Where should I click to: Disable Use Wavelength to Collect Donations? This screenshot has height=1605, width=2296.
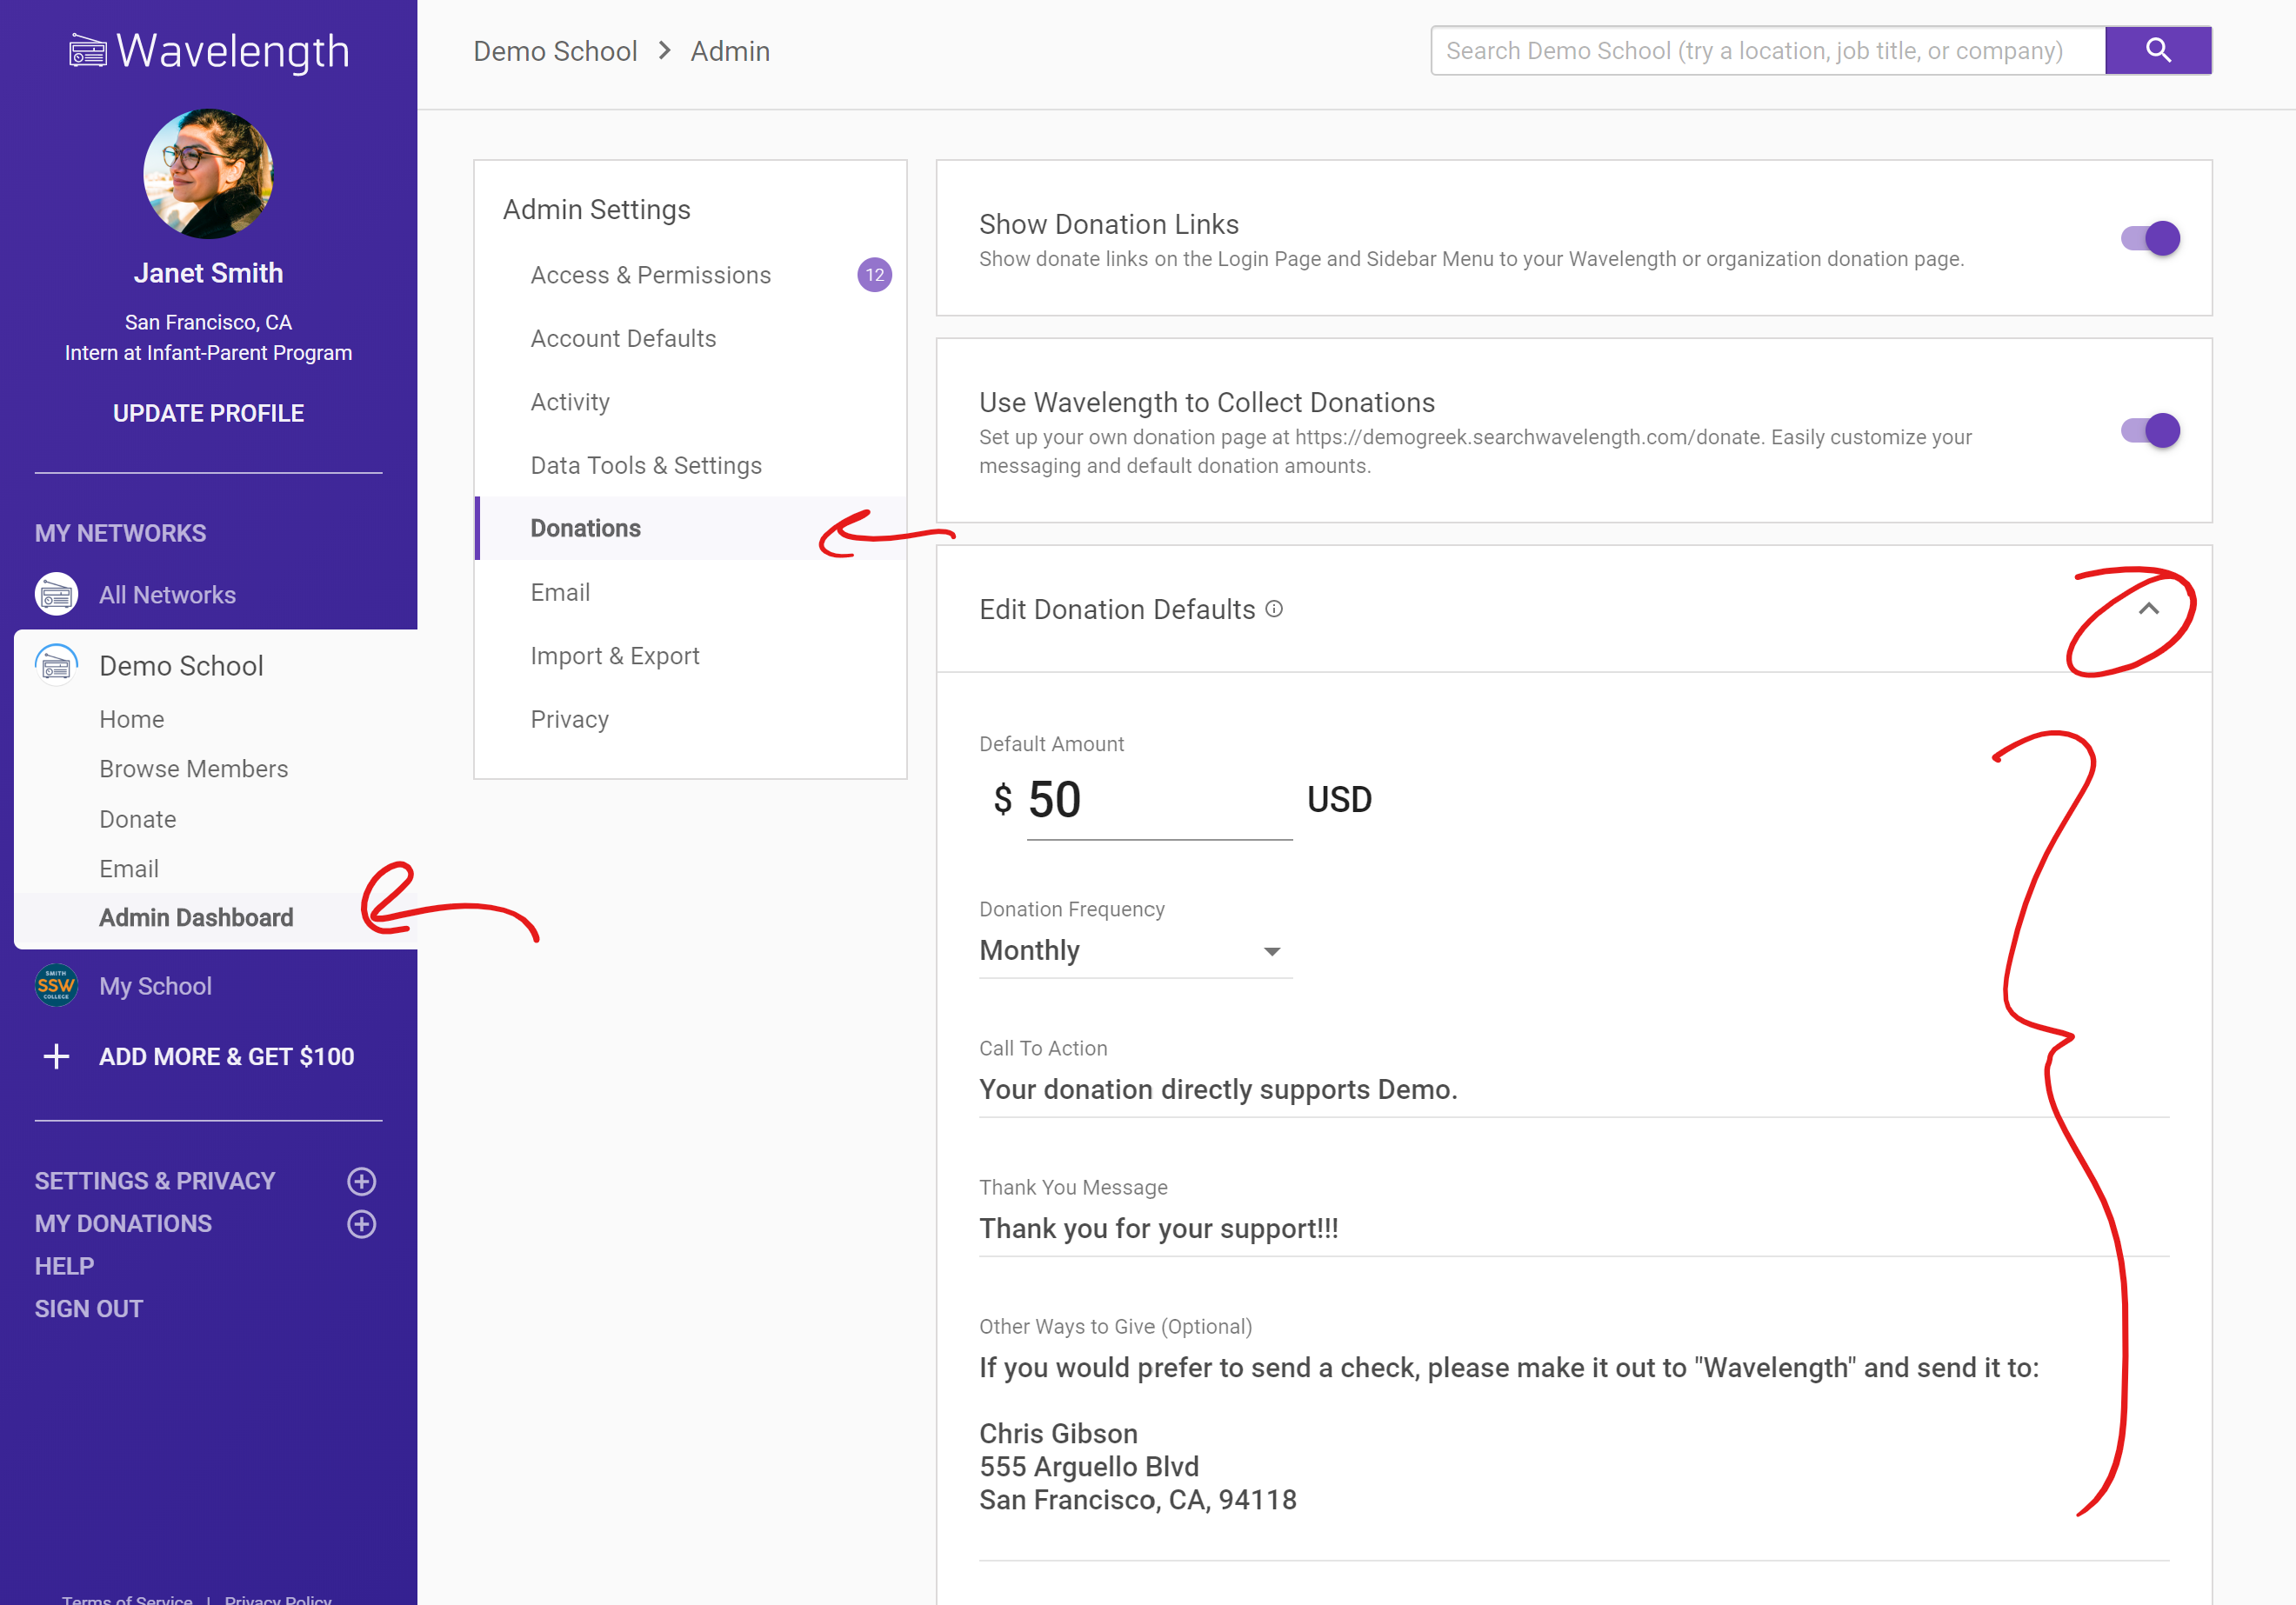(x=2150, y=431)
